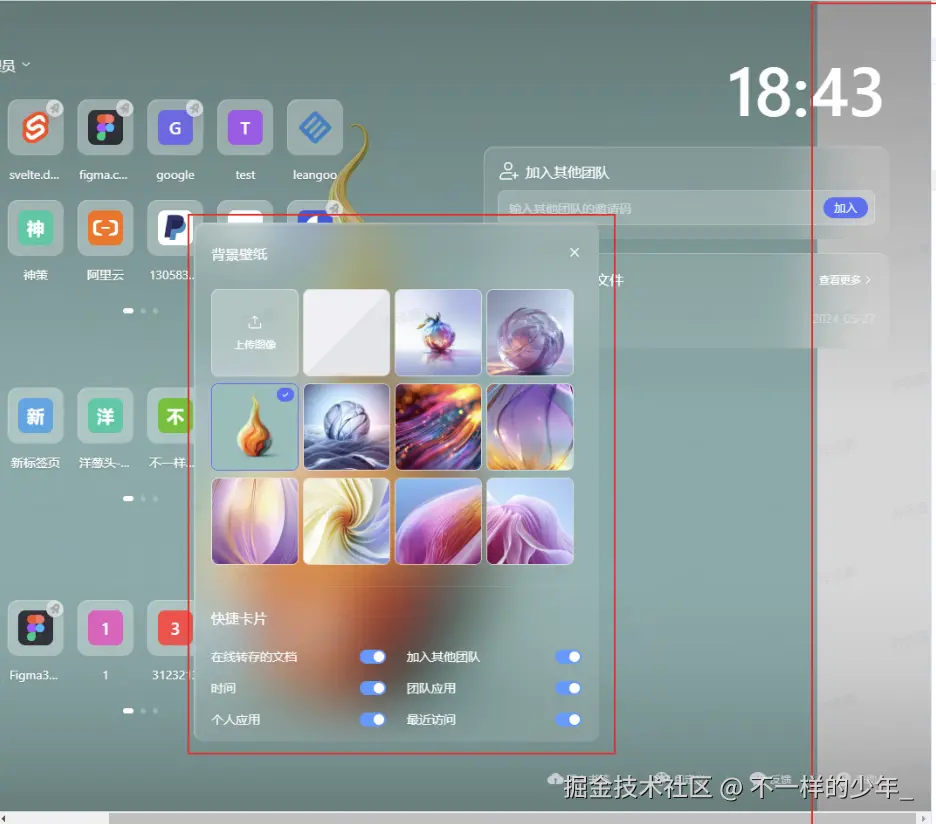Open the Figma3 app icon

35,627
